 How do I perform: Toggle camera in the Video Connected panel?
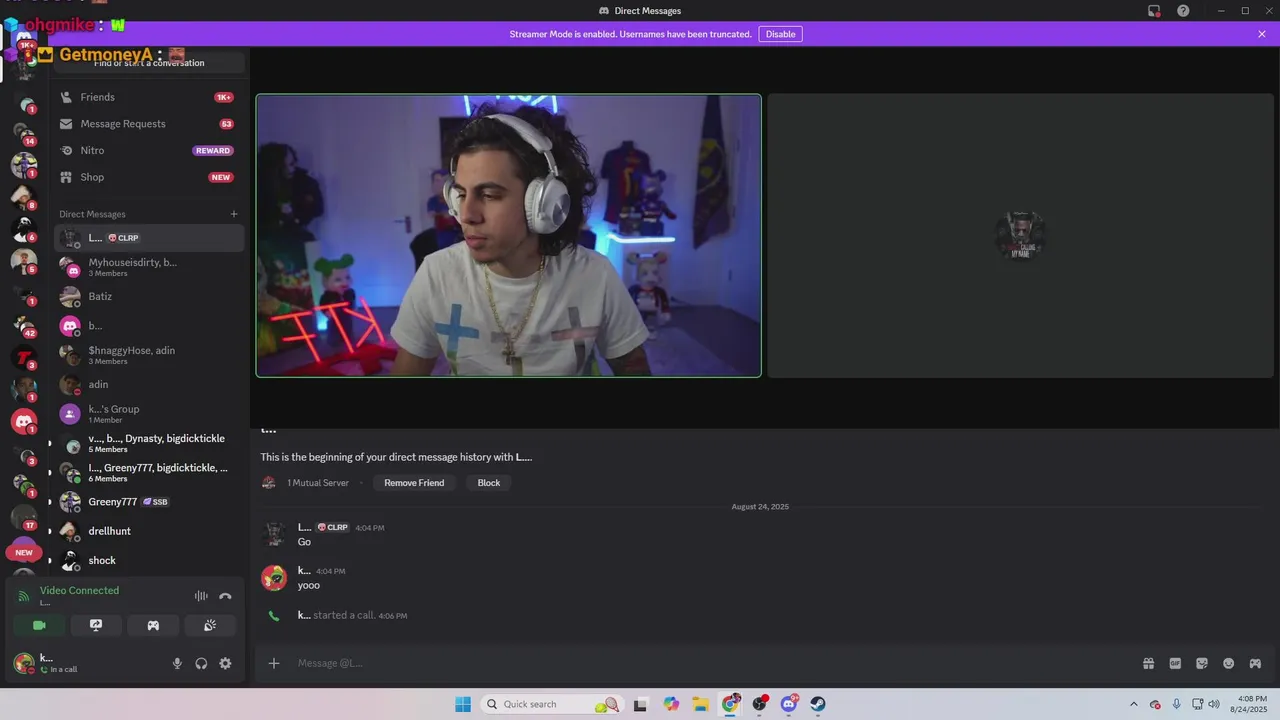(39, 625)
